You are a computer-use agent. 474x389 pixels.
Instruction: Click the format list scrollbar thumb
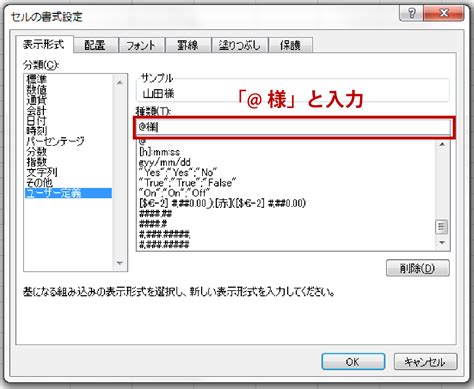(x=442, y=227)
